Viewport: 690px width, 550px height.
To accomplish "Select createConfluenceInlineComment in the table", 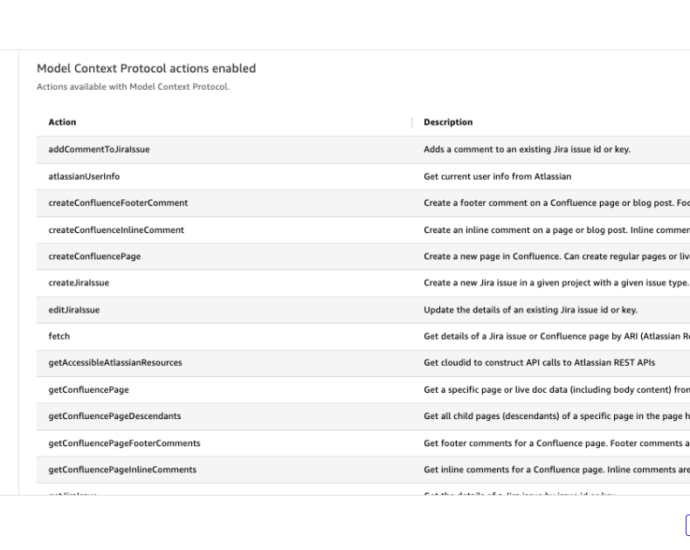I will [x=116, y=230].
